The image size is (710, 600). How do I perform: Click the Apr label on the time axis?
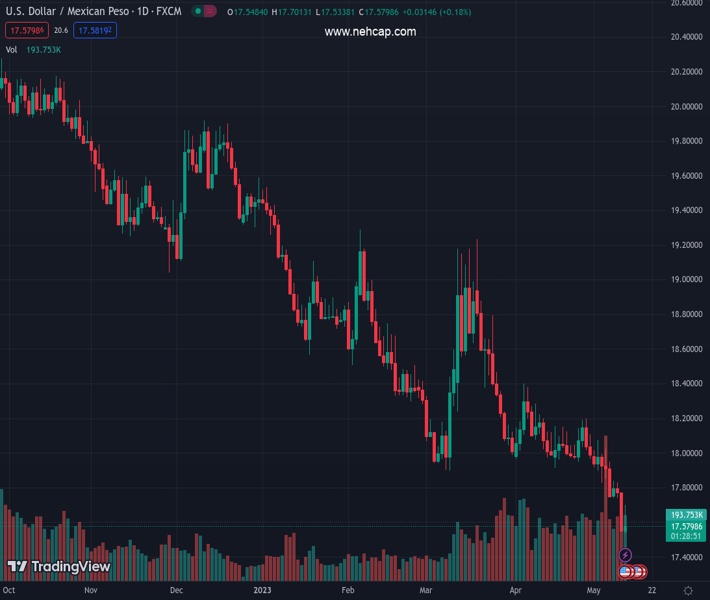pos(515,590)
